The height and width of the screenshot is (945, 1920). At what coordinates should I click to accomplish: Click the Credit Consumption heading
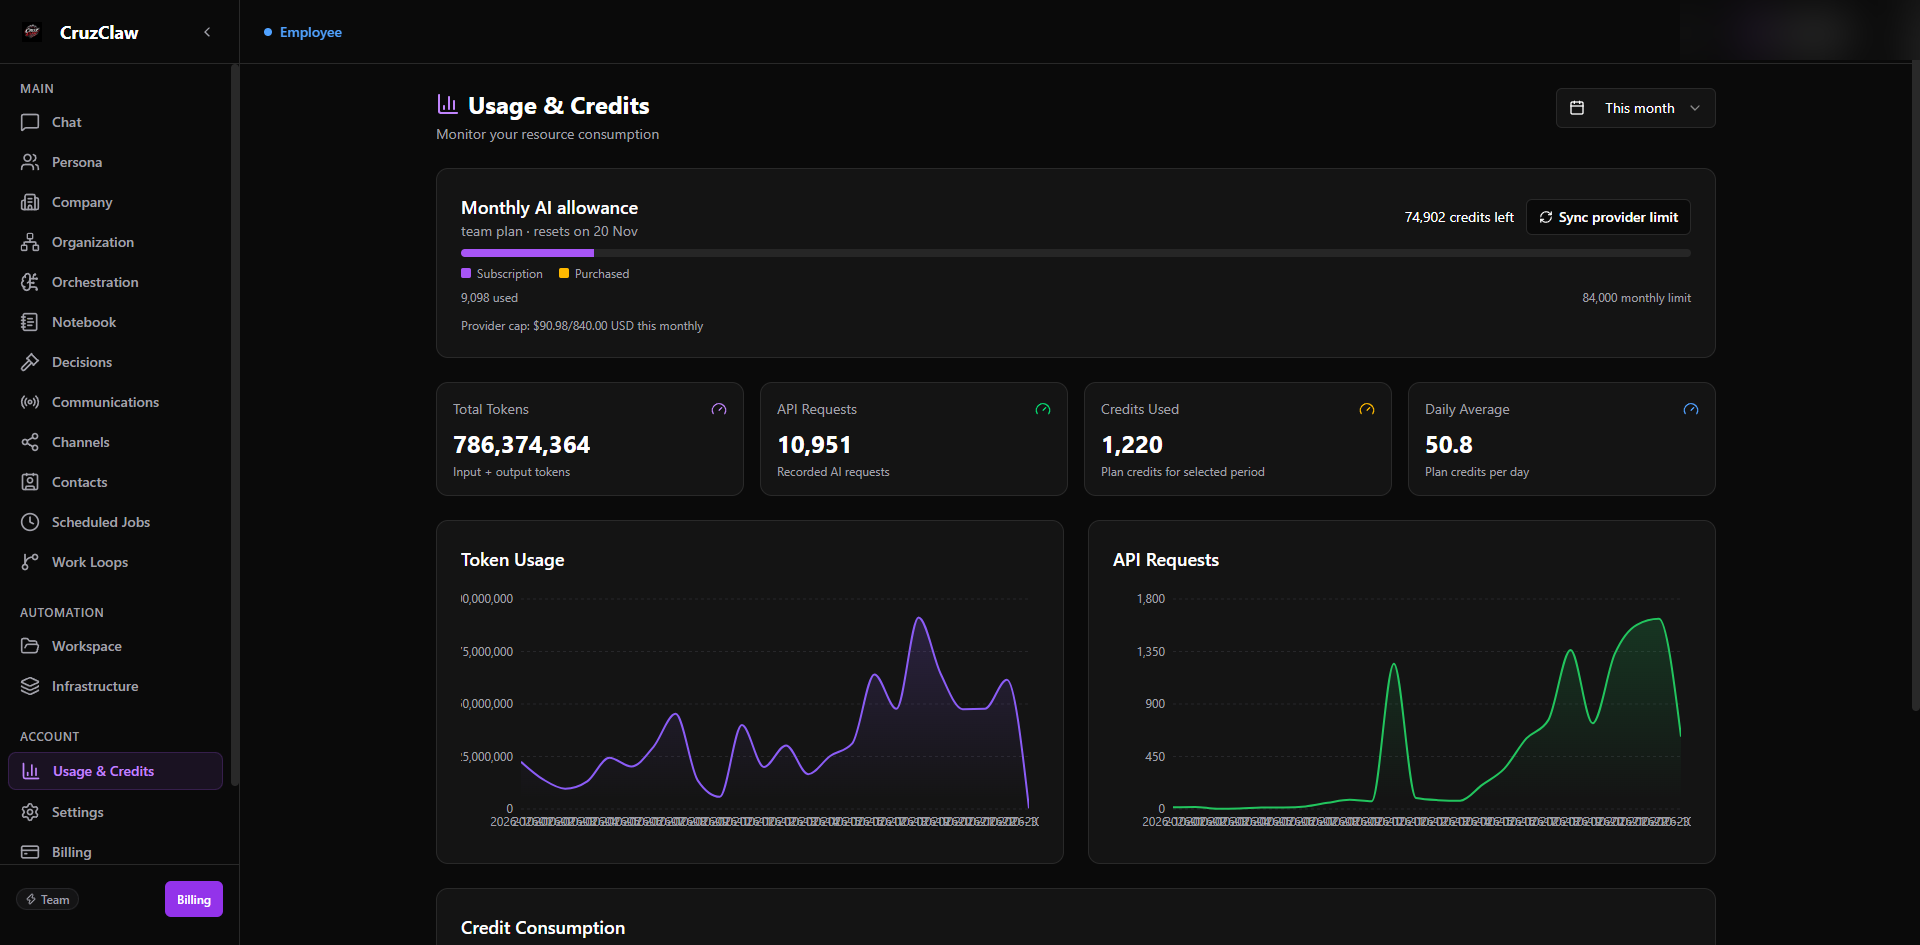tap(543, 928)
